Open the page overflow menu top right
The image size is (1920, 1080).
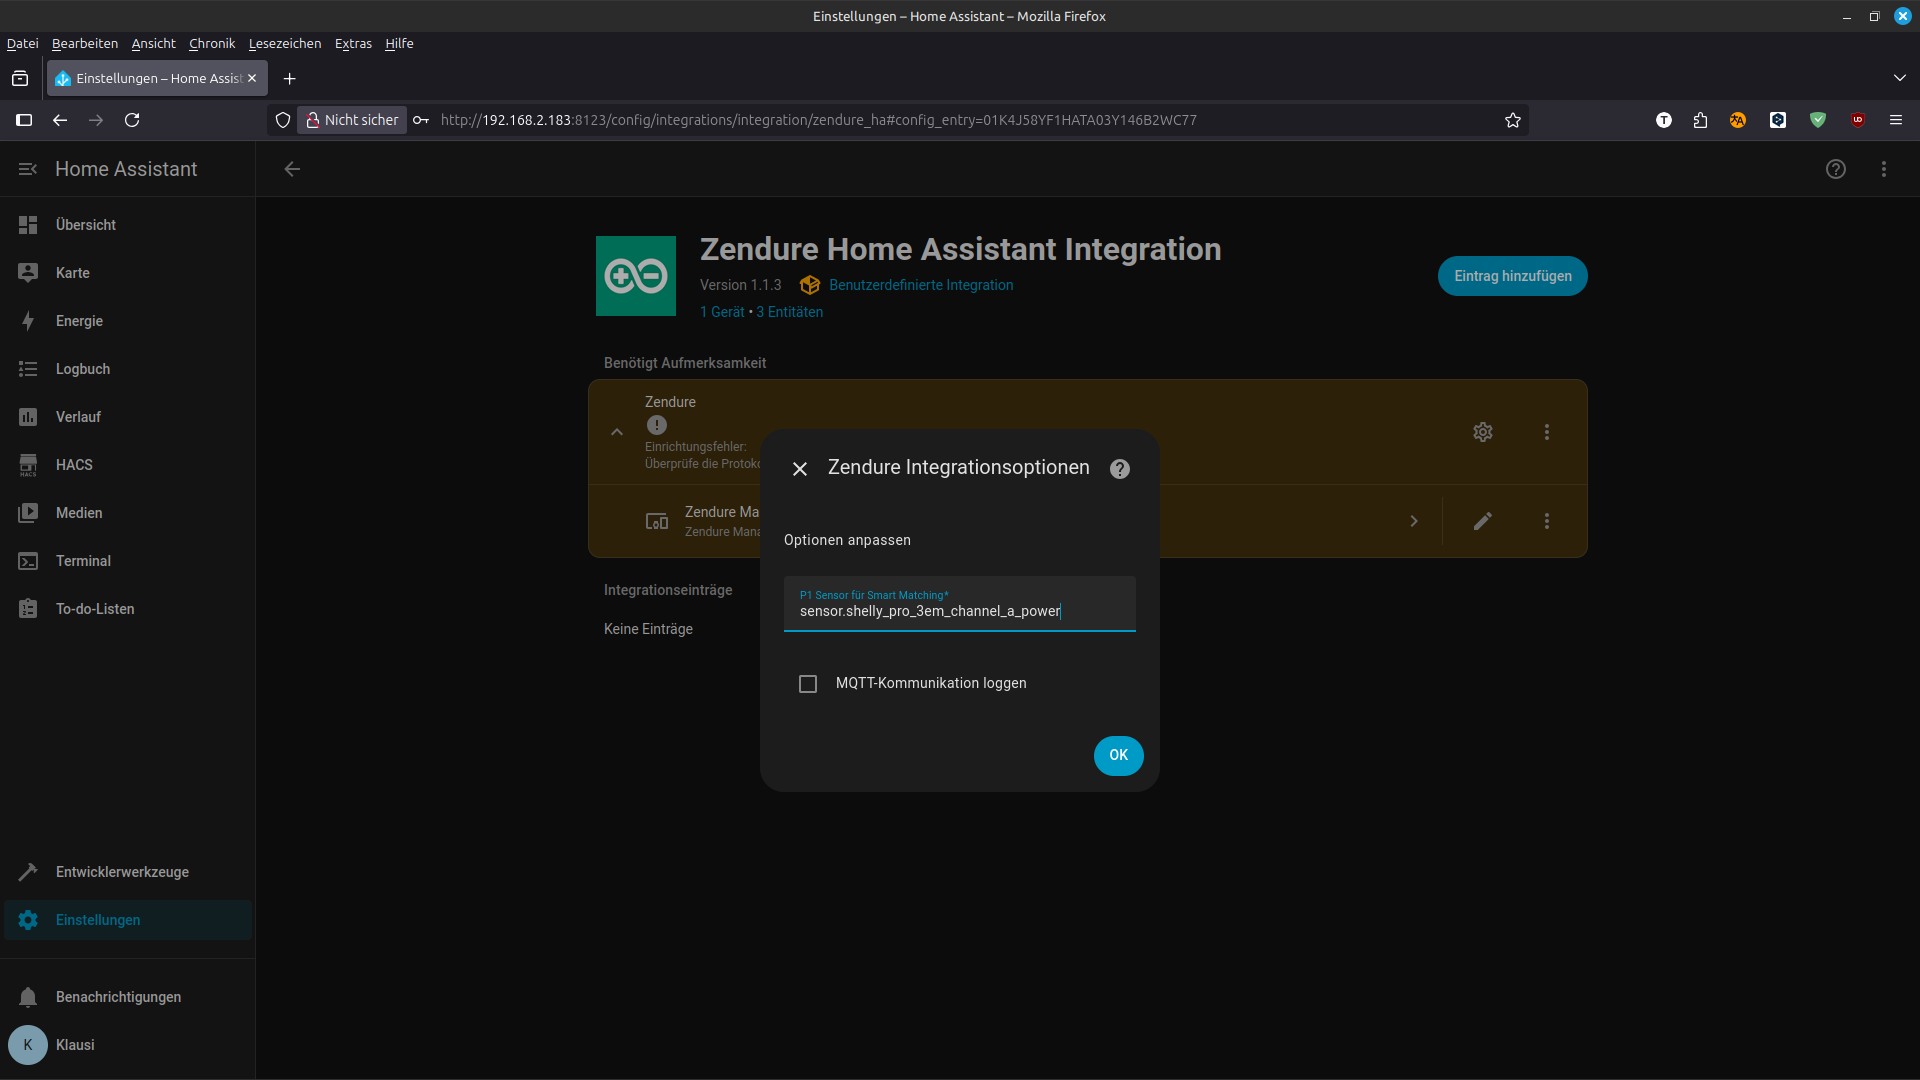click(1884, 169)
